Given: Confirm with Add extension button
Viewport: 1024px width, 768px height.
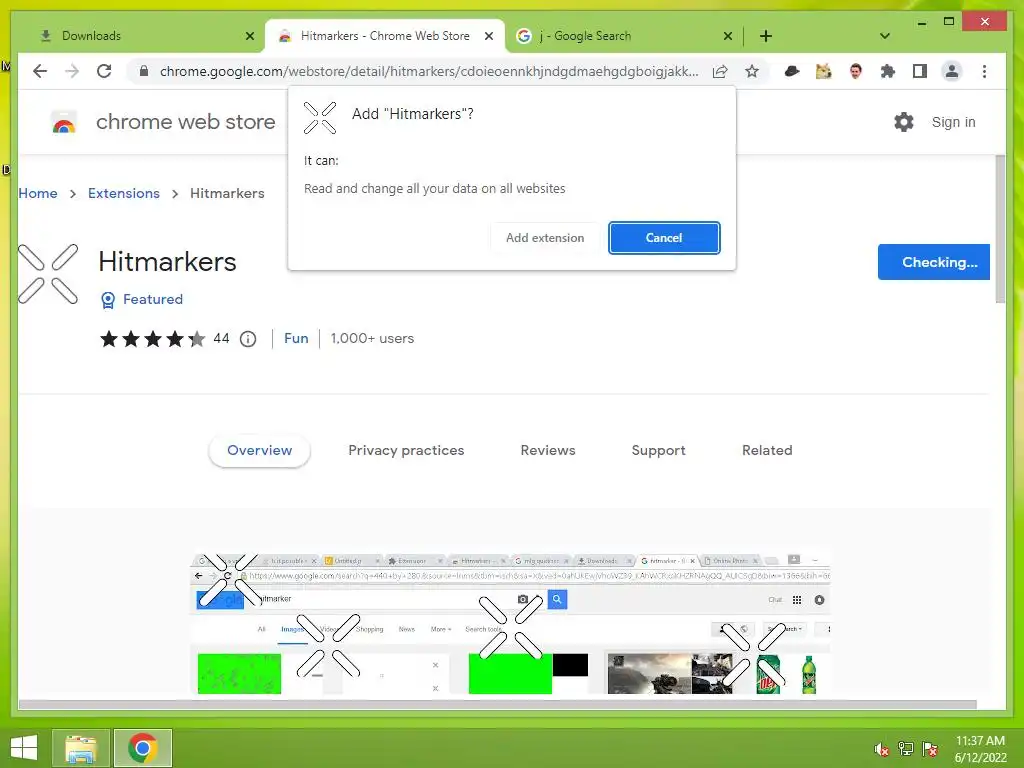Looking at the screenshot, I should 545,238.
